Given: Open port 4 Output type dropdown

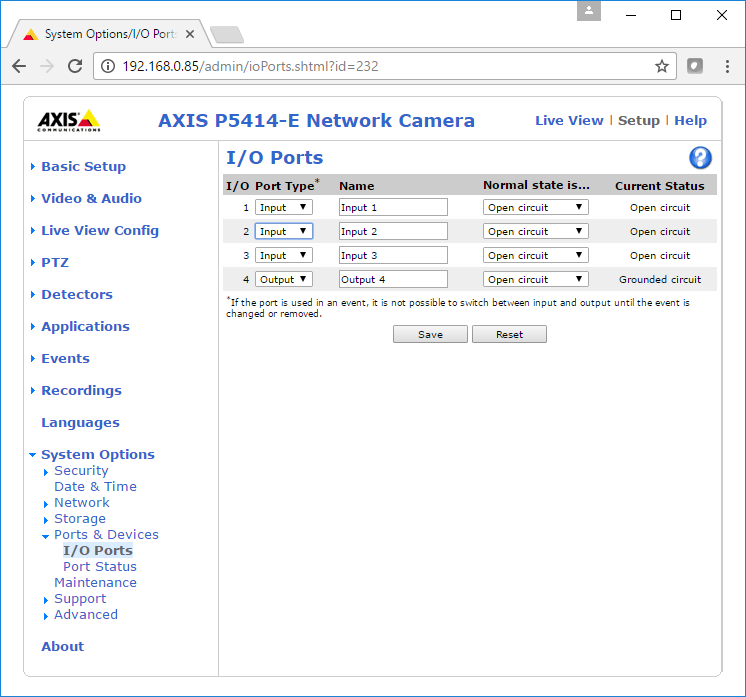Looking at the screenshot, I should coord(284,279).
